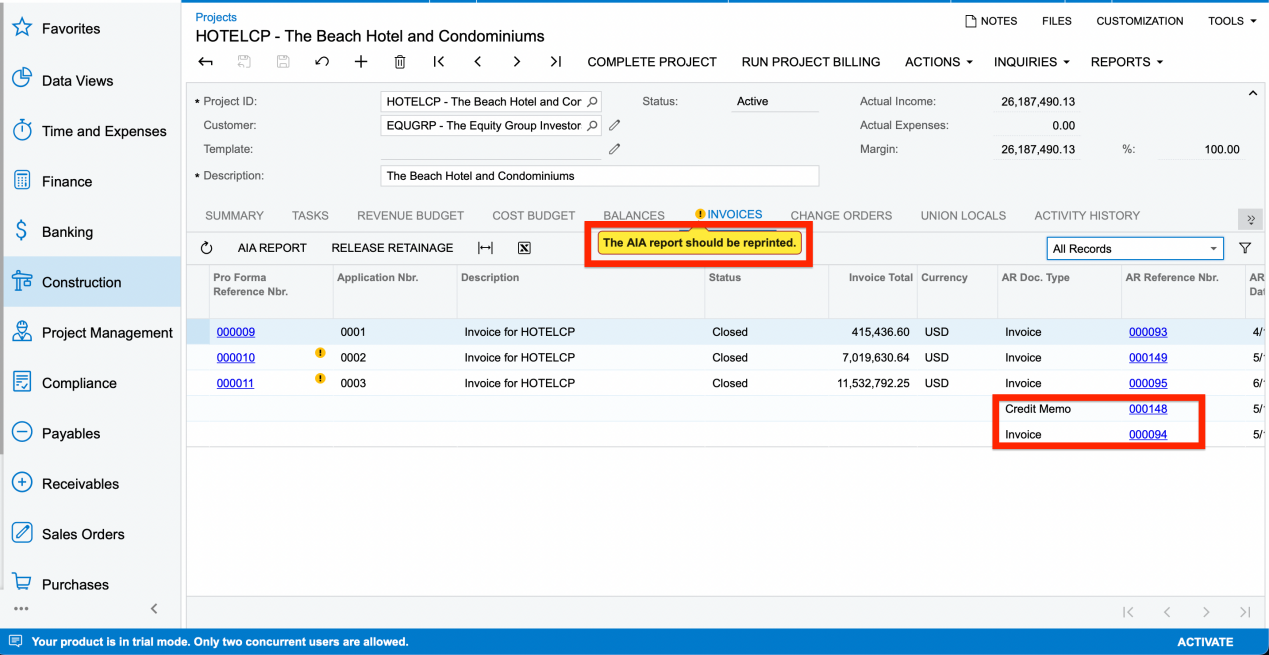
Task: Click the undo arrow in the toolbar
Action: (322, 62)
